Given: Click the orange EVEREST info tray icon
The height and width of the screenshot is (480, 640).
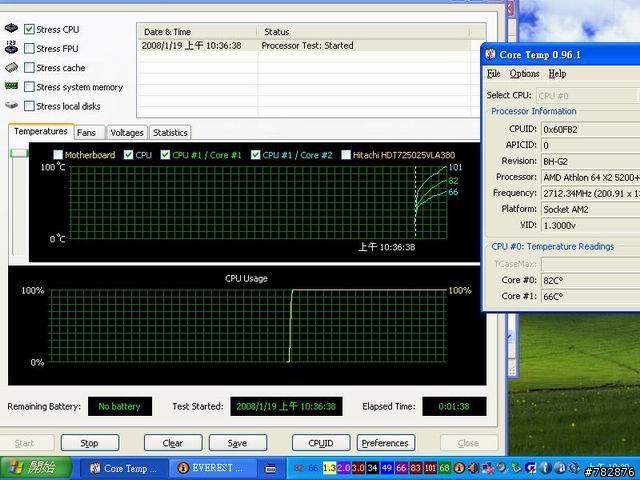Looking at the screenshot, I should [x=459, y=468].
